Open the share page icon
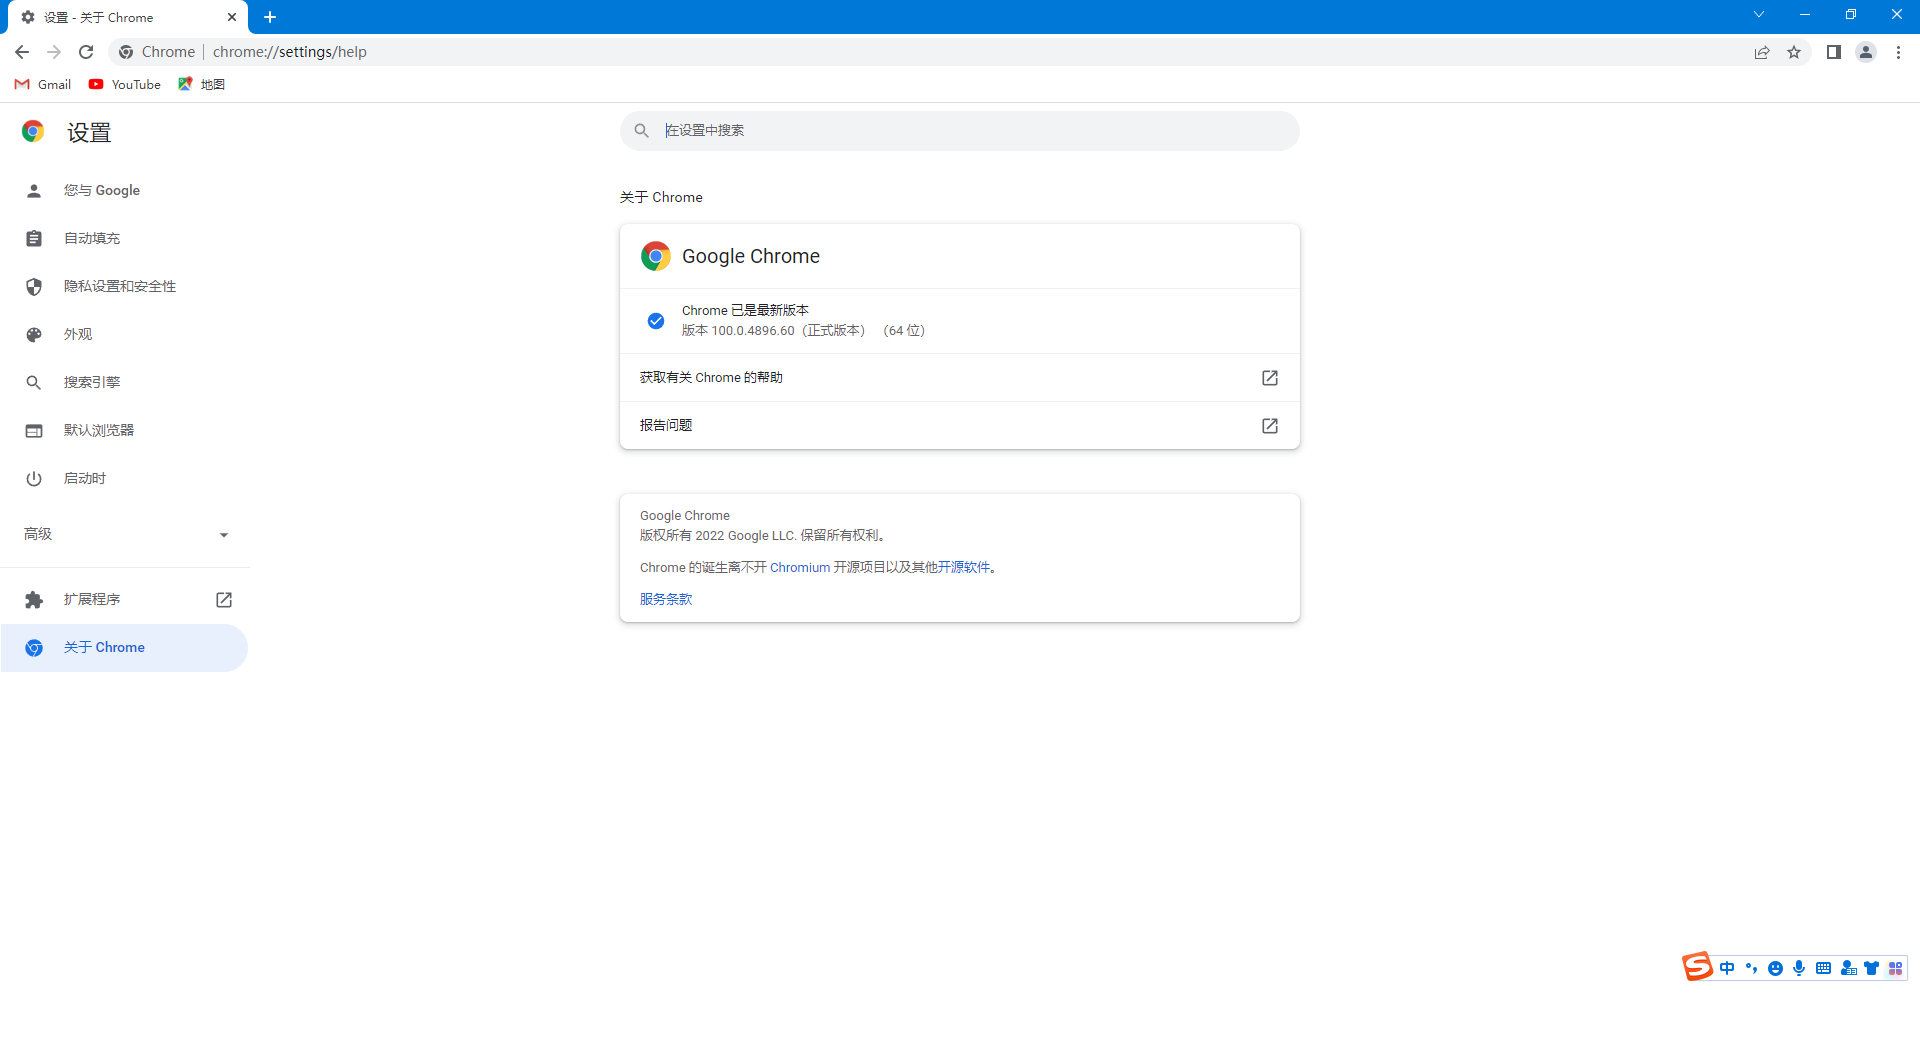The width and height of the screenshot is (1920, 1039). click(1762, 52)
